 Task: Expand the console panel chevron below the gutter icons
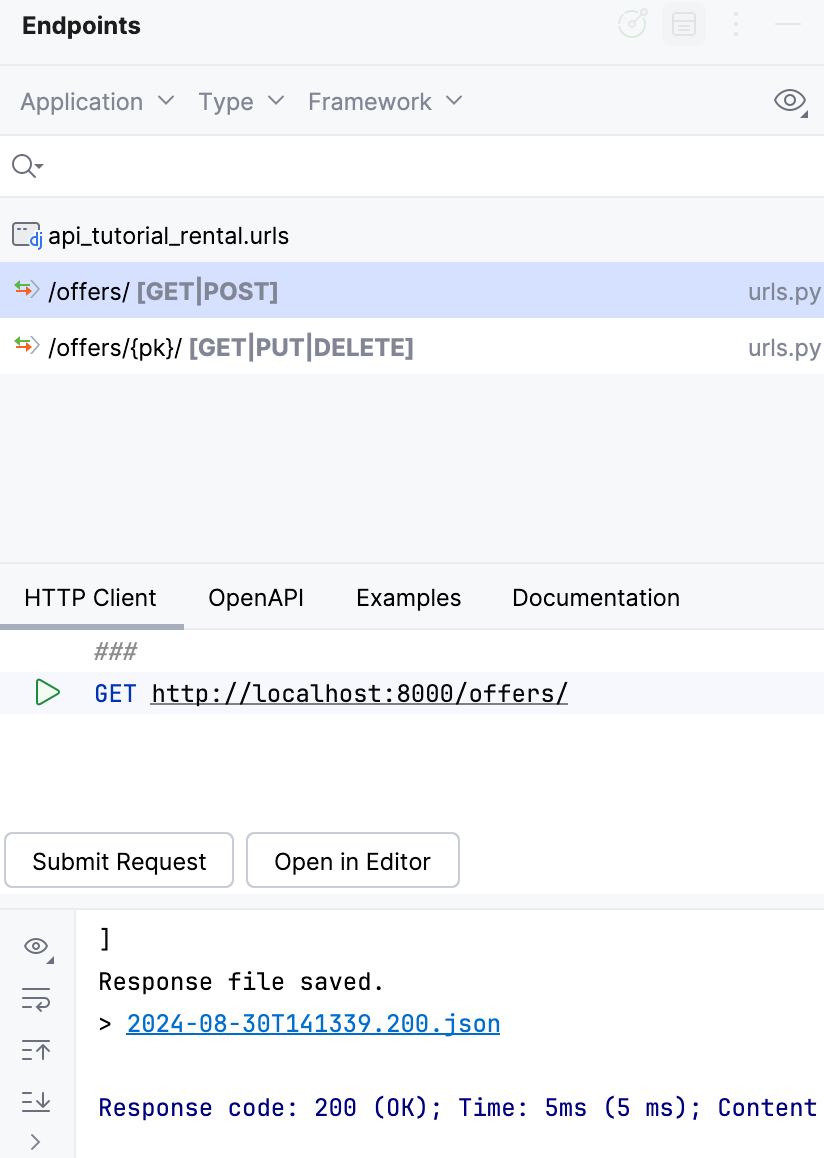pos(36,1142)
